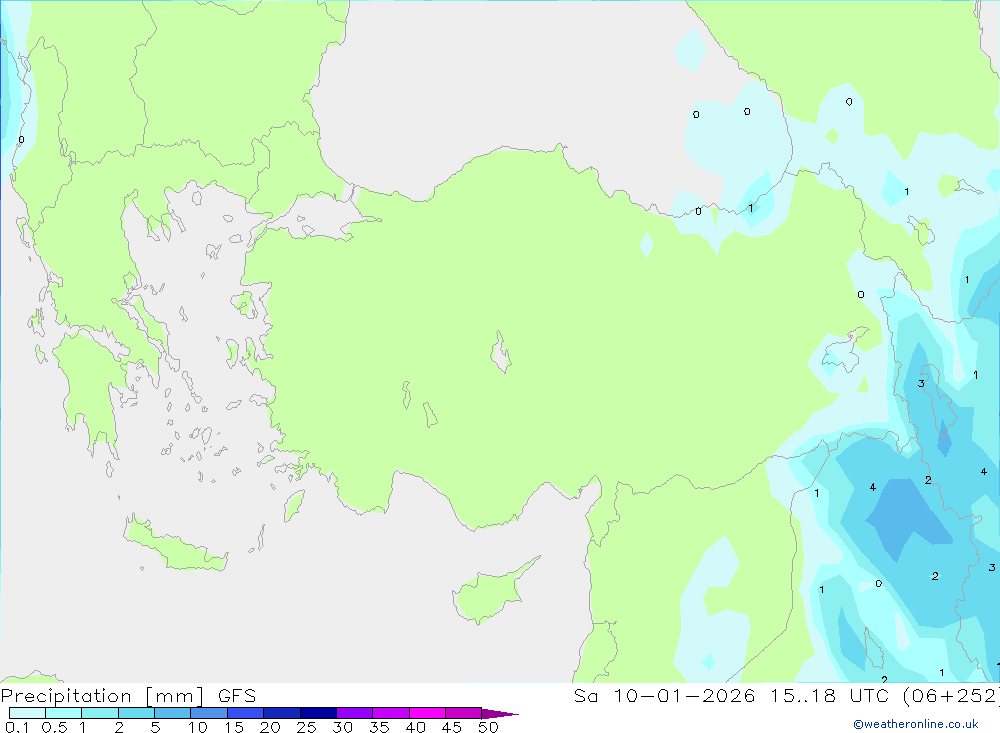Select the 35–40 mm violet legend swatch
The image size is (1000, 733).
coord(391,713)
